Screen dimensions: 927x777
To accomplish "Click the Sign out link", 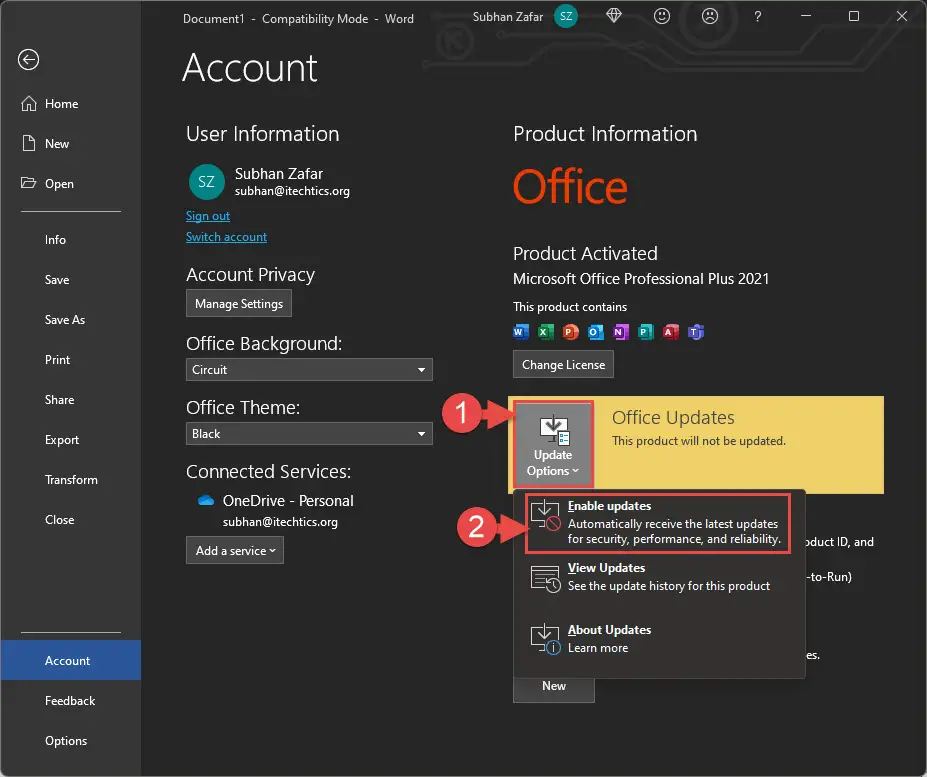I will point(208,216).
